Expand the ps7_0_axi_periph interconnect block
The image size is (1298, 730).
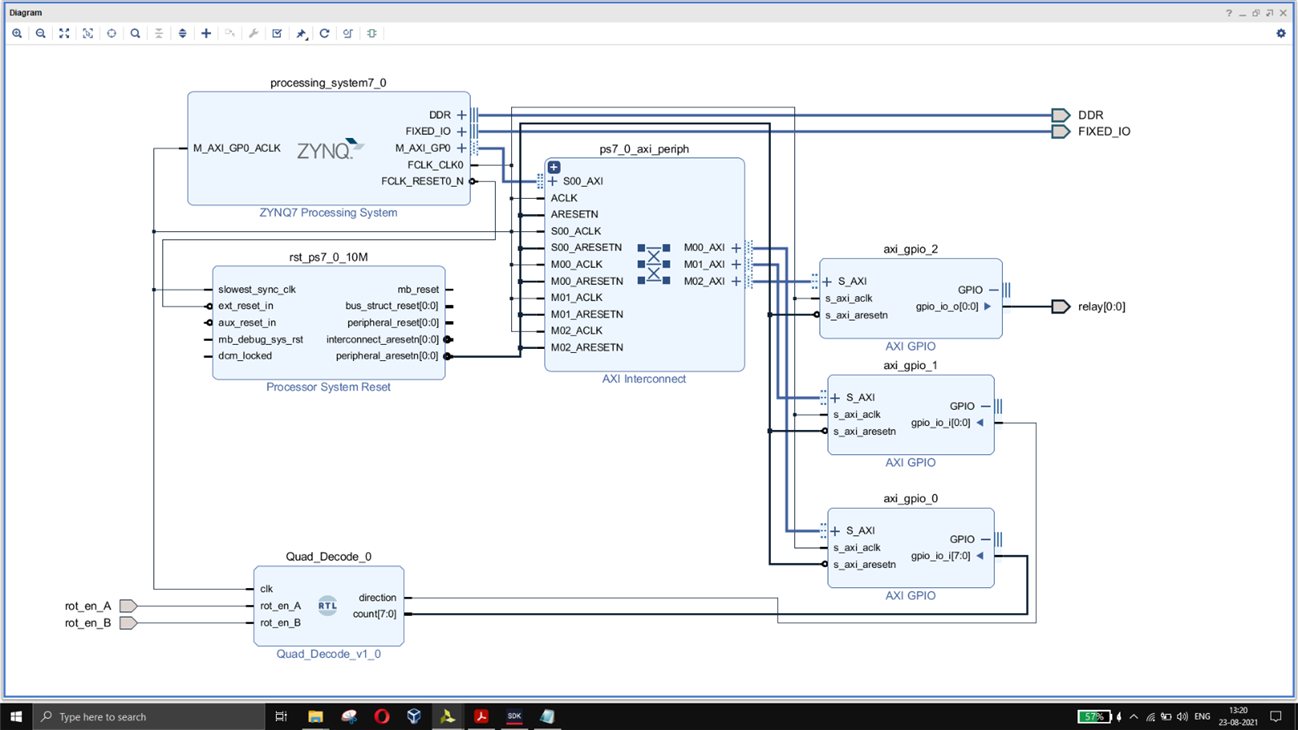(x=554, y=167)
